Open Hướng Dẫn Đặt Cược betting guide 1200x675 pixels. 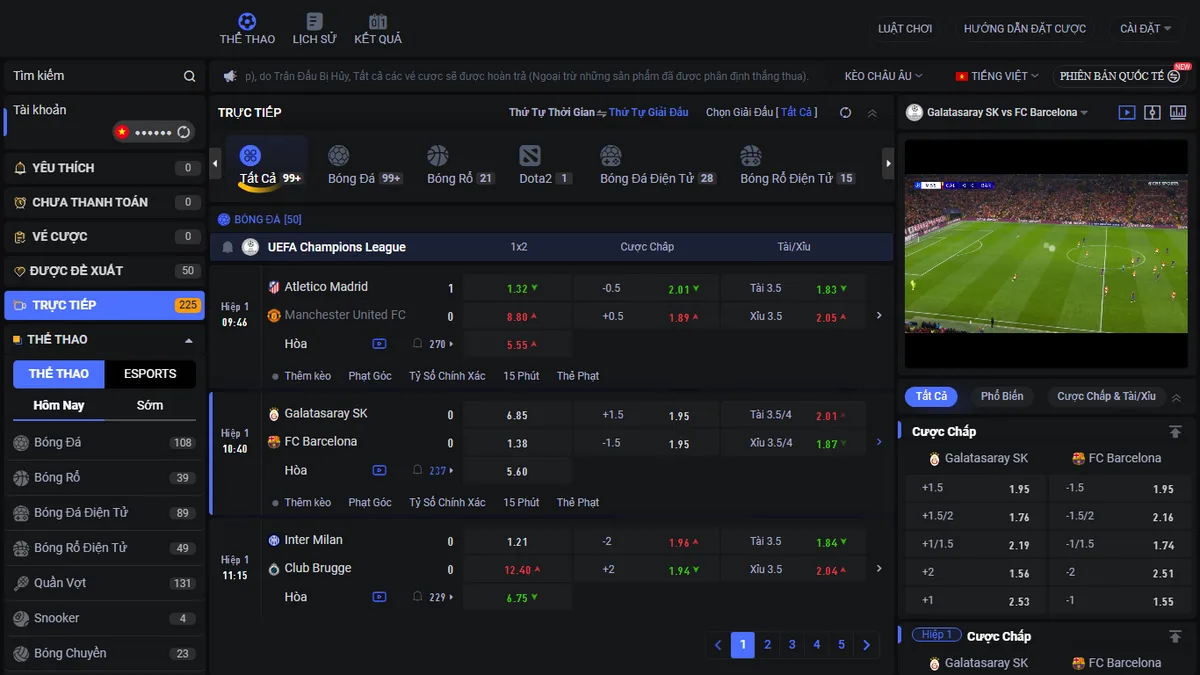(1025, 29)
